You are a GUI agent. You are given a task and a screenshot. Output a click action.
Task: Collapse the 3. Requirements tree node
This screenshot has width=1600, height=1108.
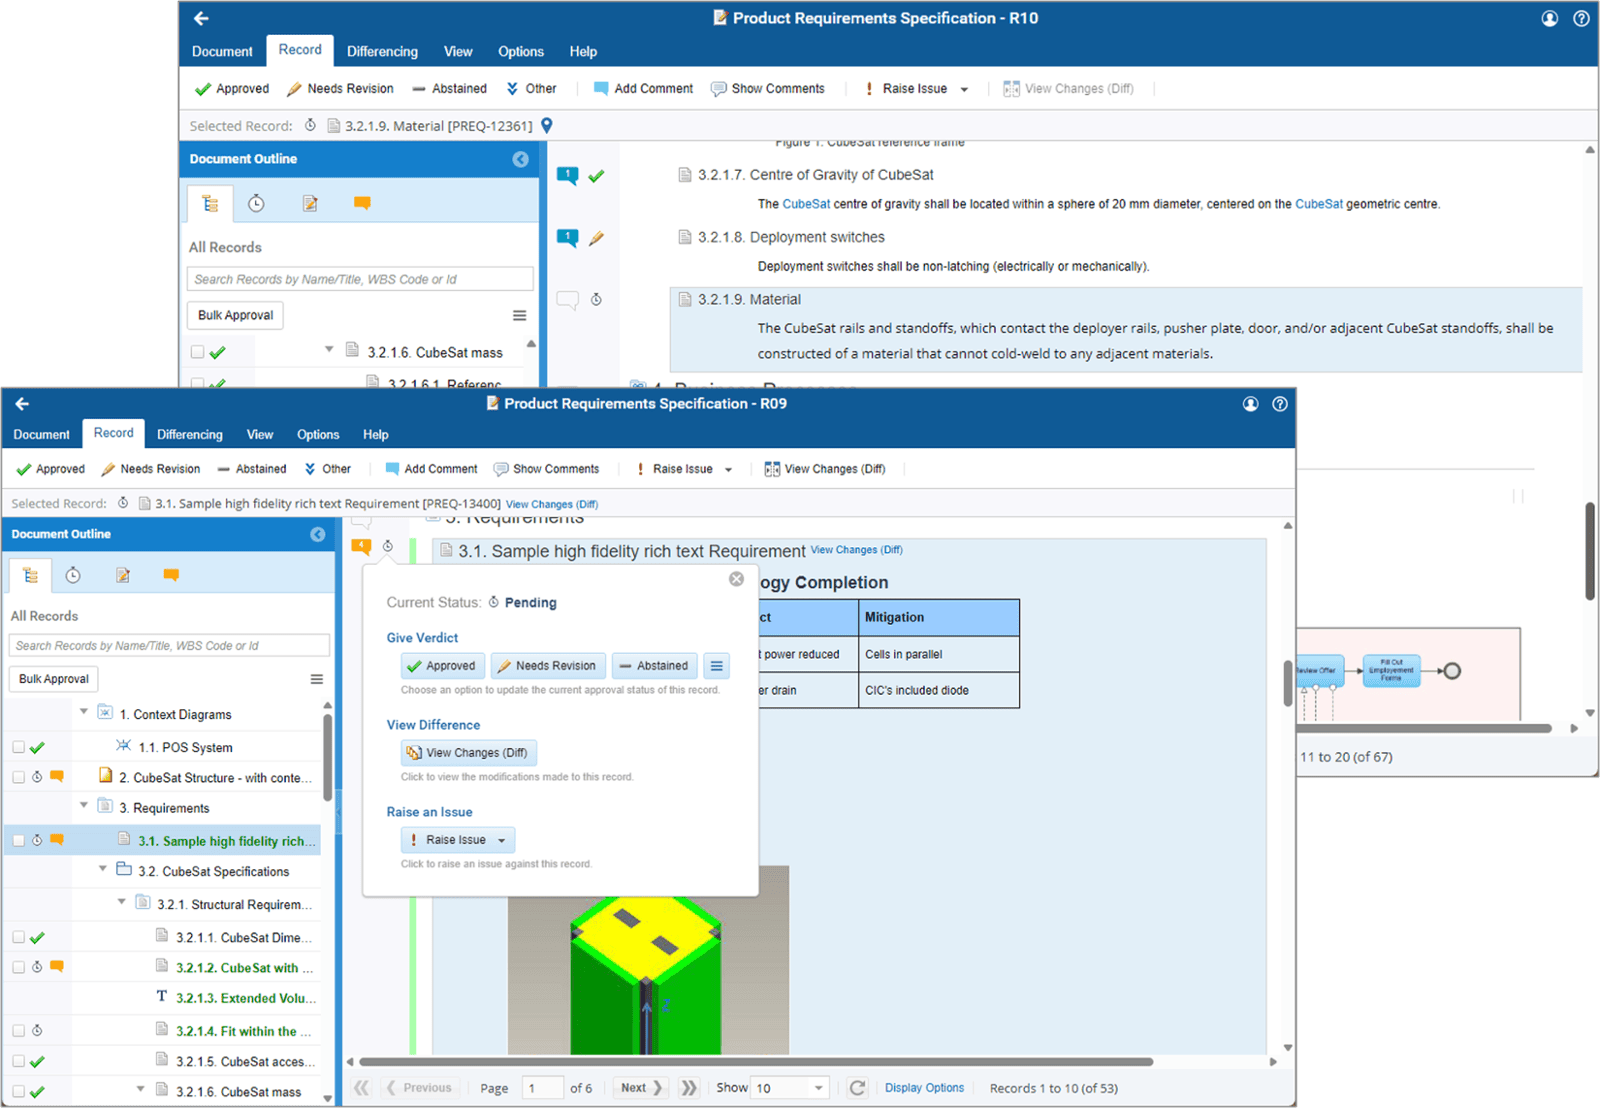click(84, 806)
